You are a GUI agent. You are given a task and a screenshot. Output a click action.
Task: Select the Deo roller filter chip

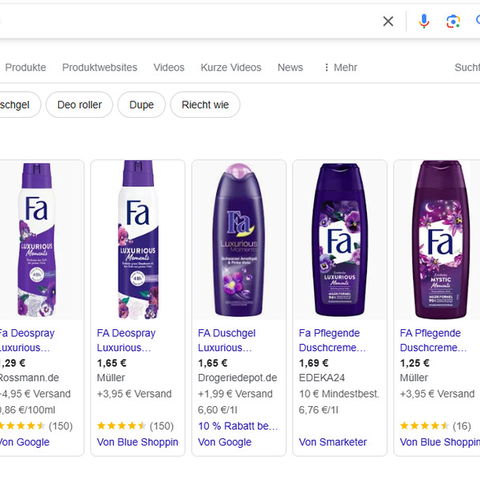point(79,105)
